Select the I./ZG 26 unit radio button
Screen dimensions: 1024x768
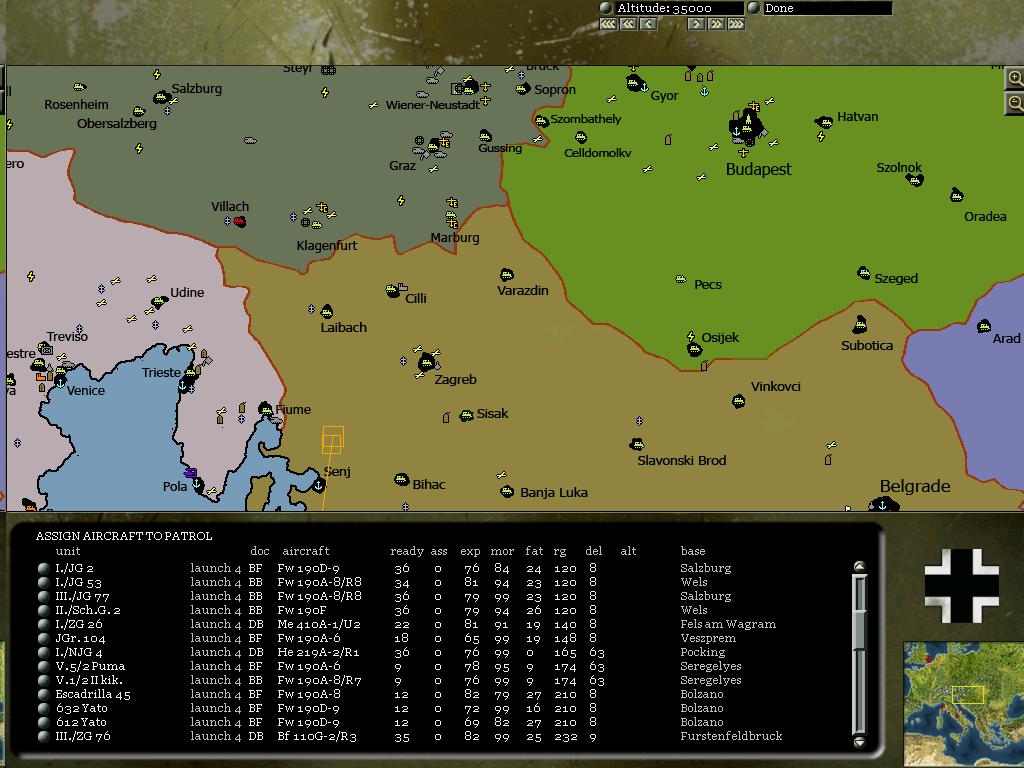[44, 624]
